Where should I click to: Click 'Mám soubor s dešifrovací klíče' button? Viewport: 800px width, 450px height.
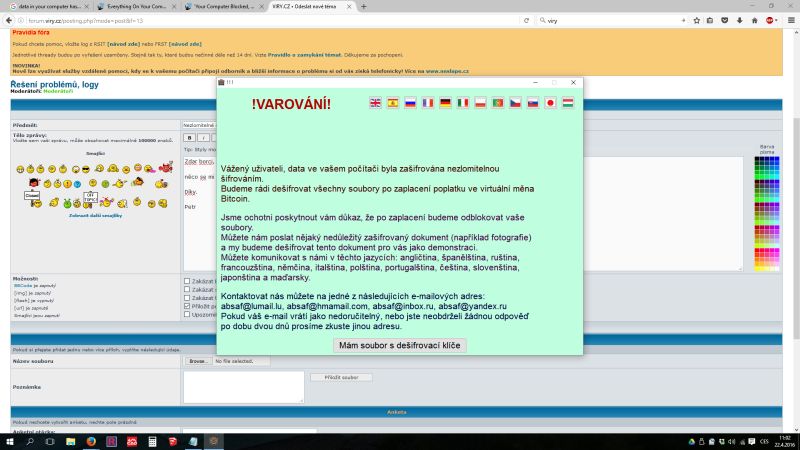click(x=399, y=345)
